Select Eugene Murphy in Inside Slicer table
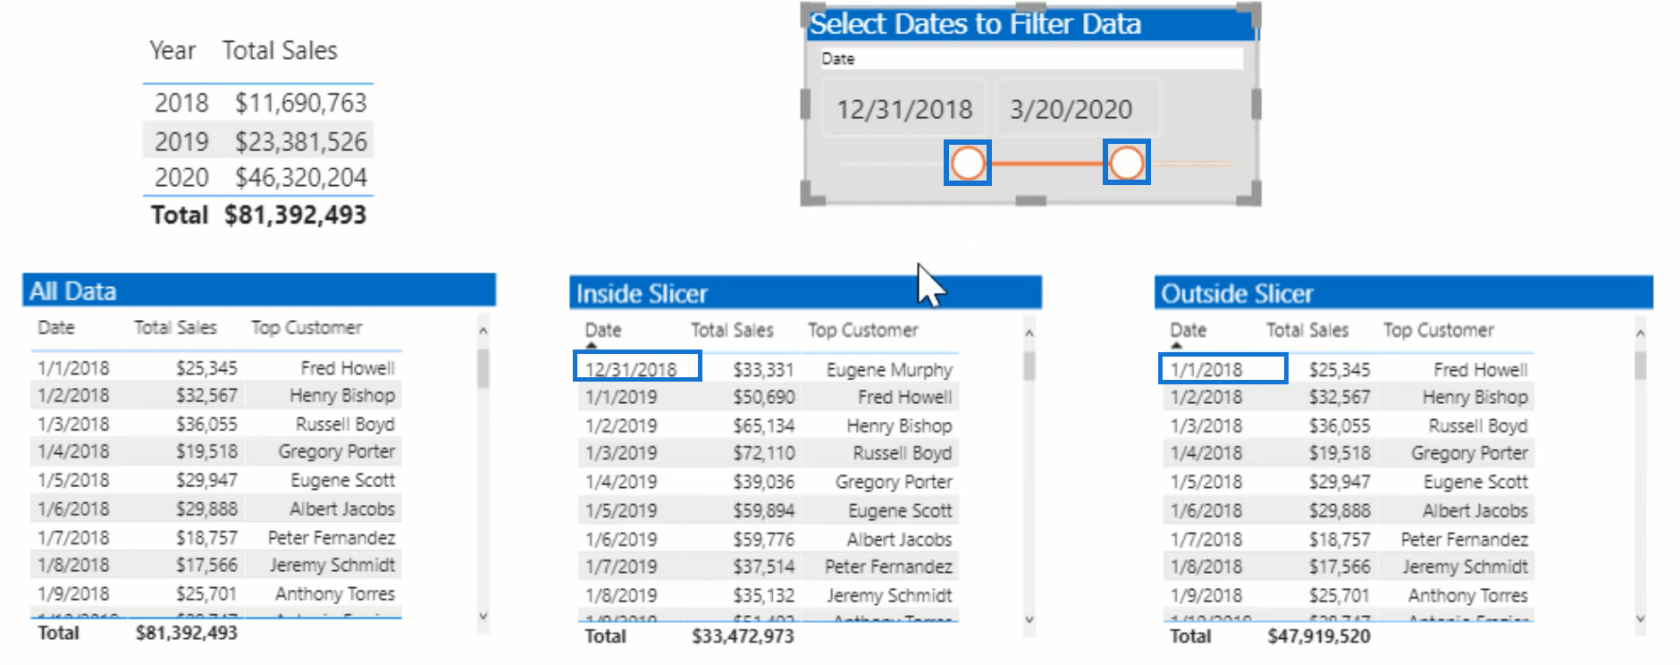Viewport: 1680px width, 665px height. pos(889,370)
